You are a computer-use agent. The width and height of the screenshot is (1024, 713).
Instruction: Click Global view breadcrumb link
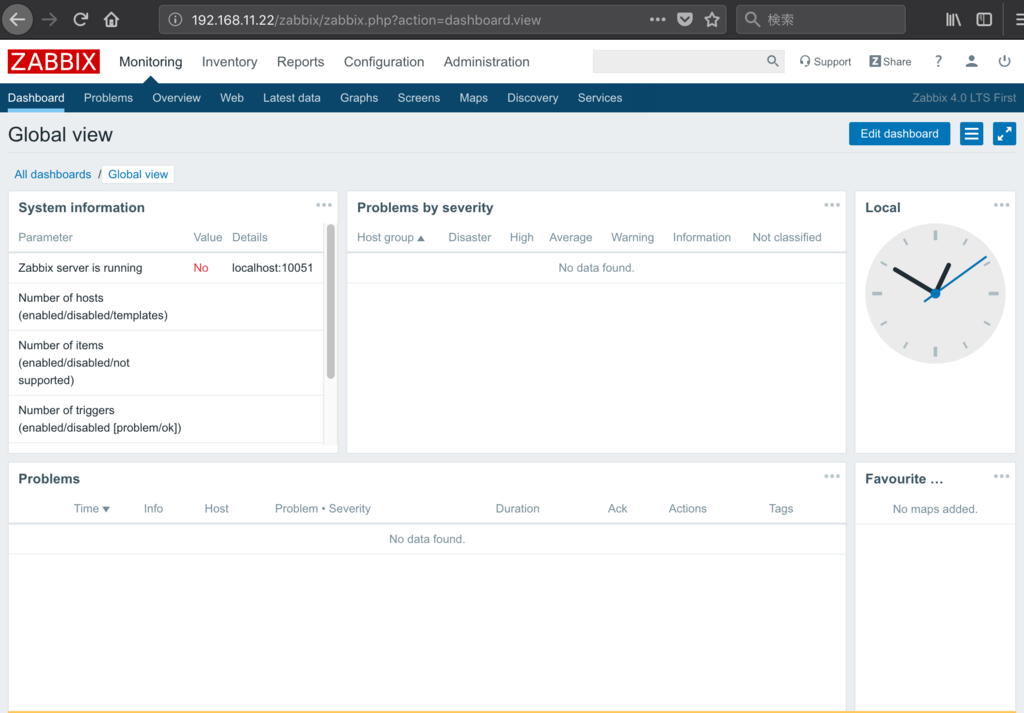(138, 174)
